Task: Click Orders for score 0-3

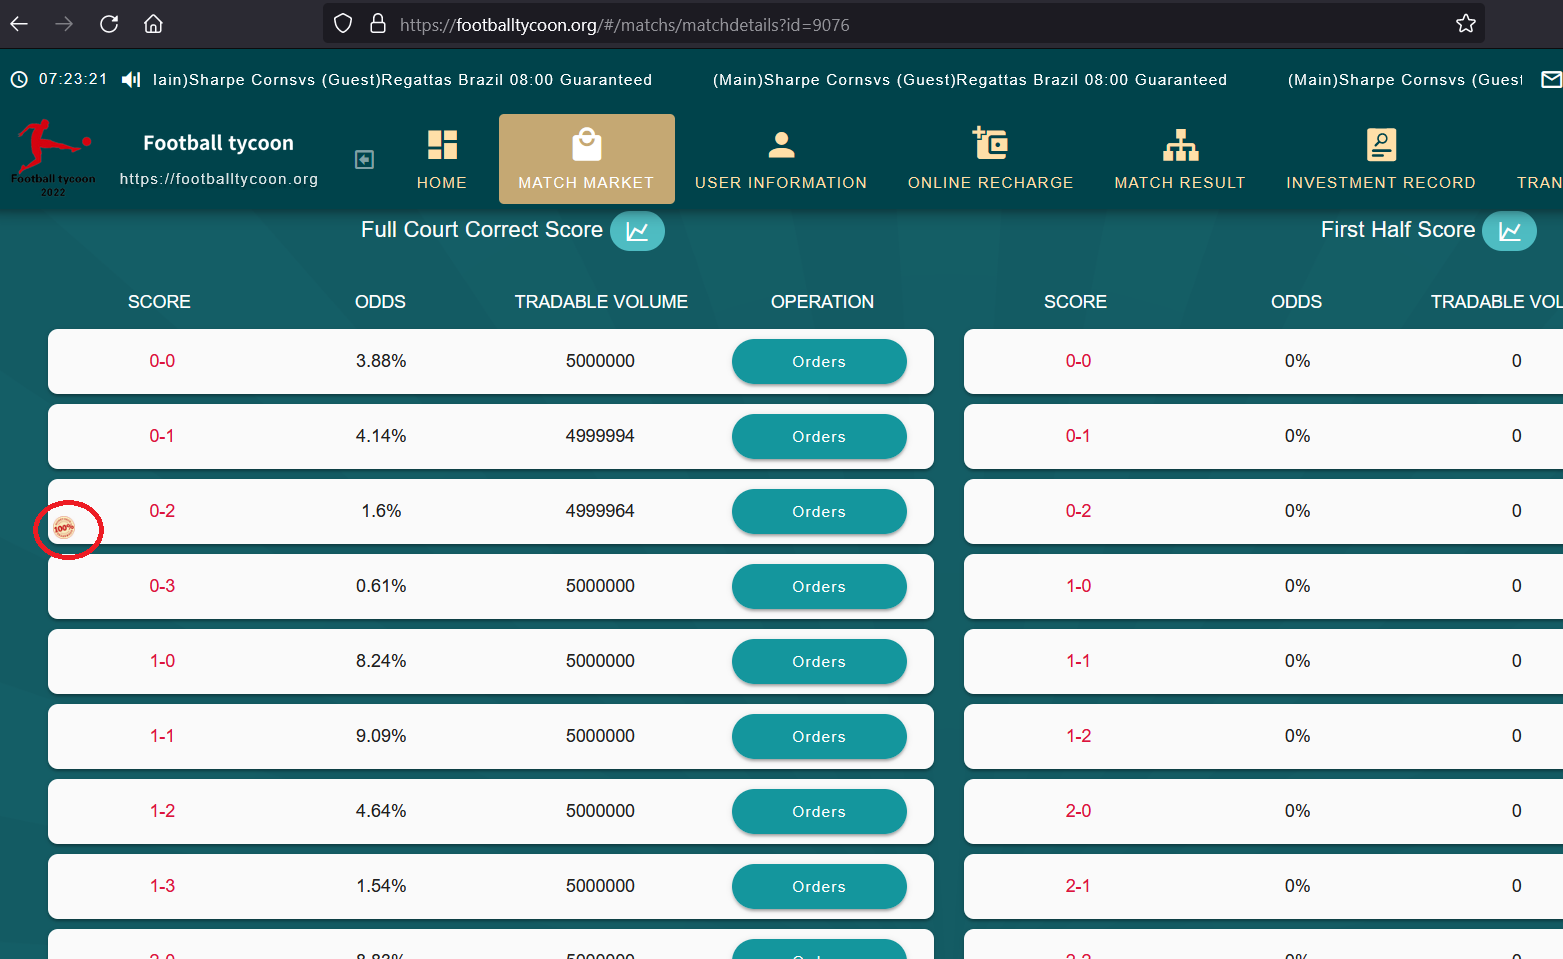Action: click(x=819, y=586)
